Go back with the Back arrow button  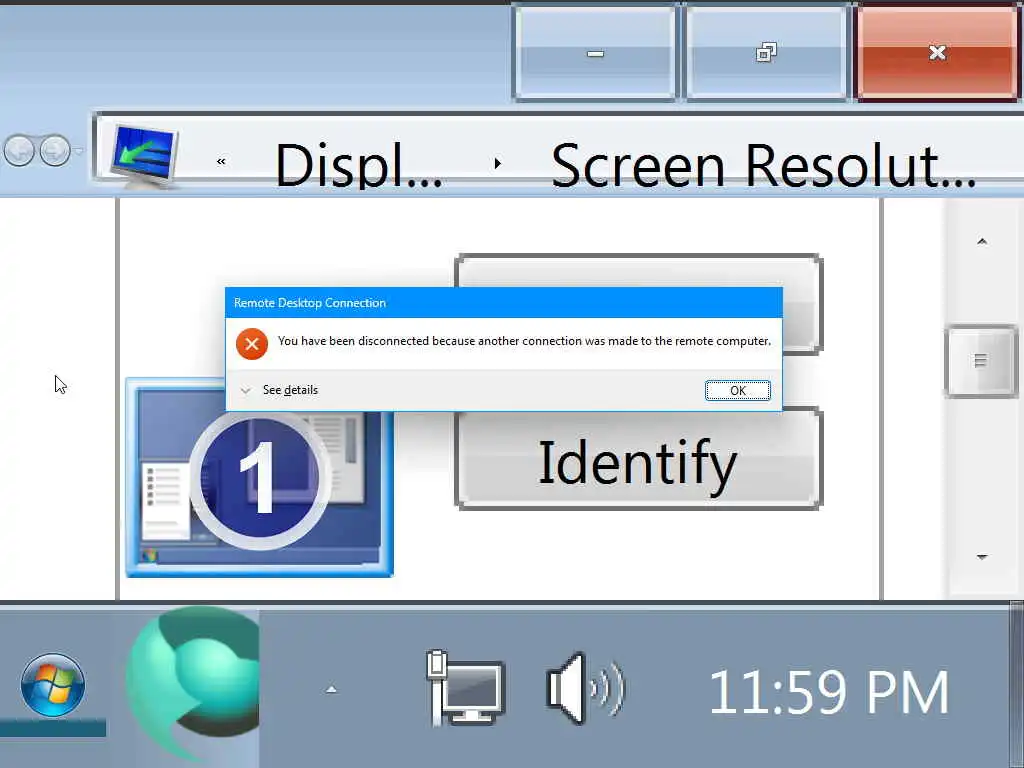click(19, 151)
